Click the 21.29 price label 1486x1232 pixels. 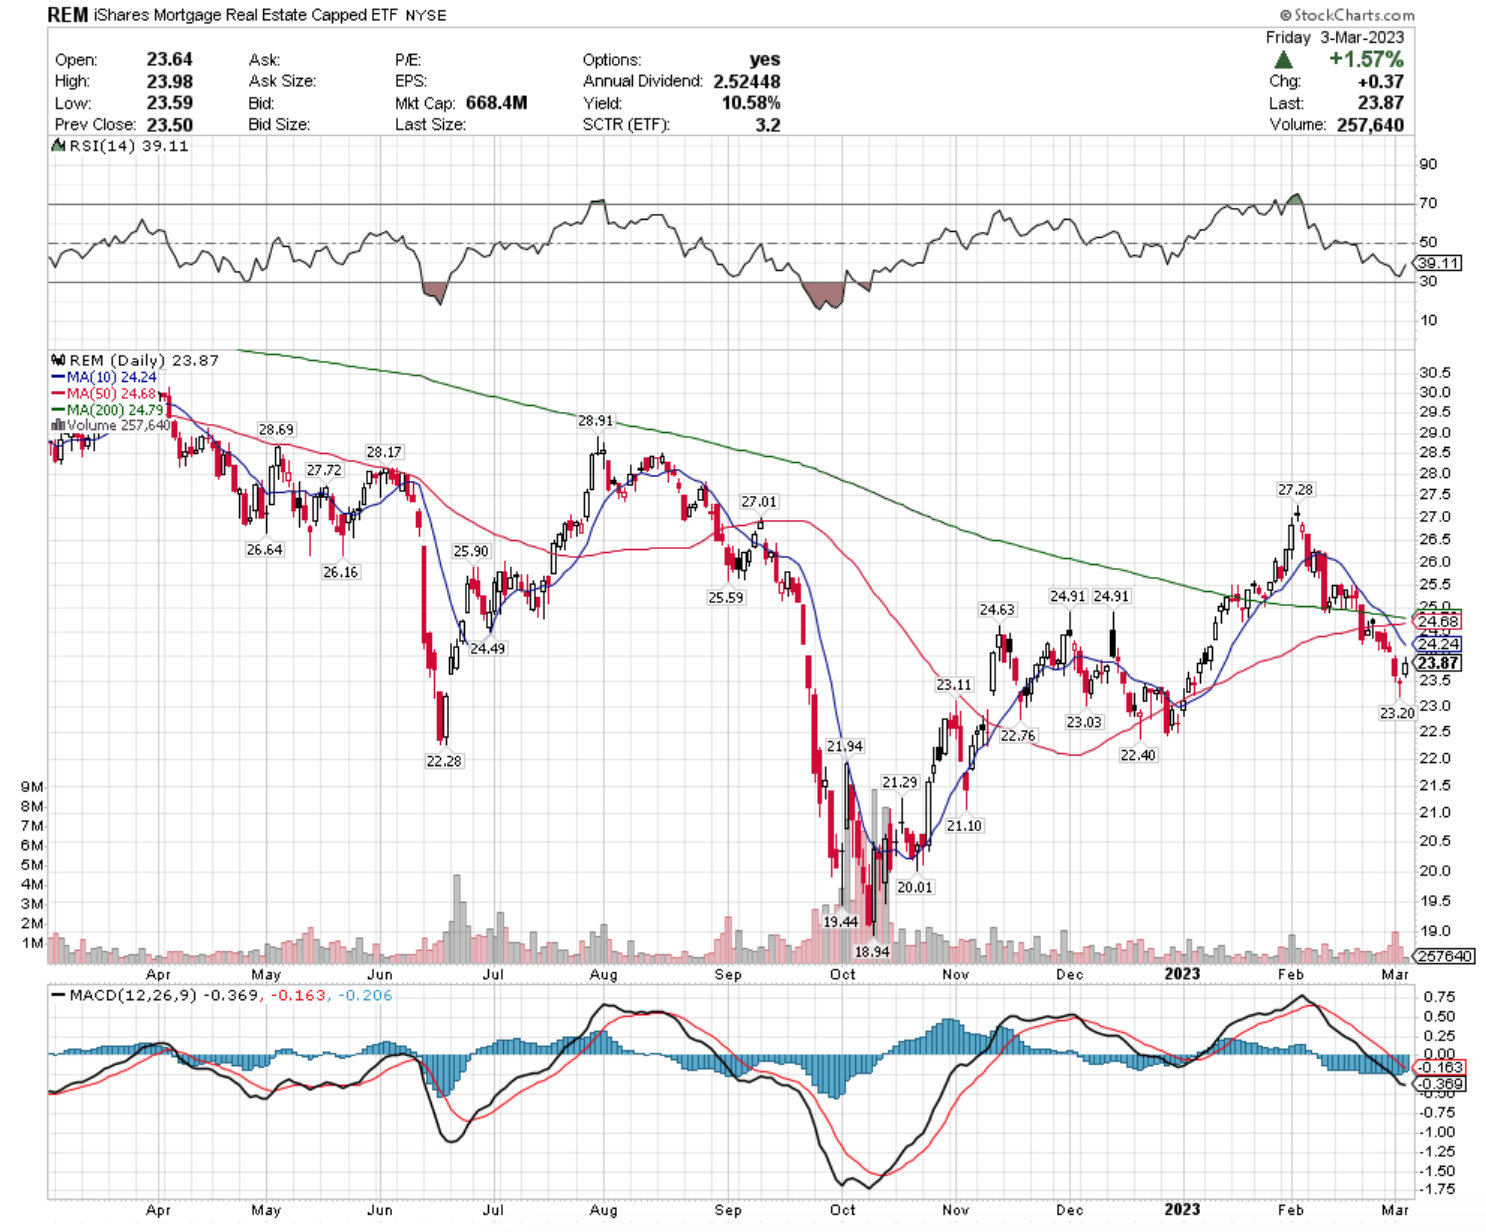tap(899, 782)
